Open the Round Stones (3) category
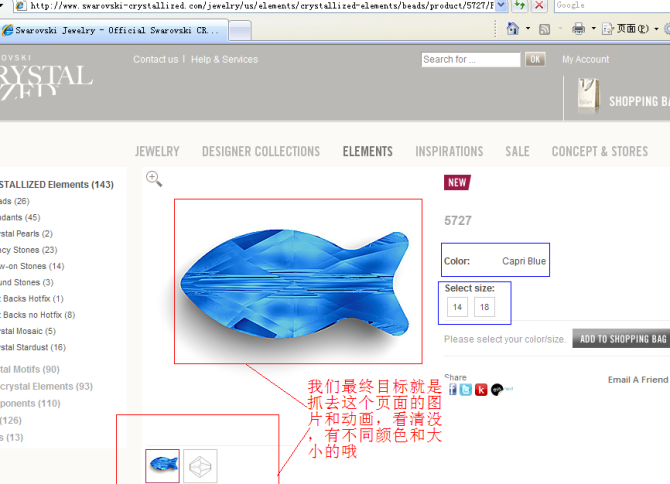This screenshot has width=670, height=484. click(26, 282)
